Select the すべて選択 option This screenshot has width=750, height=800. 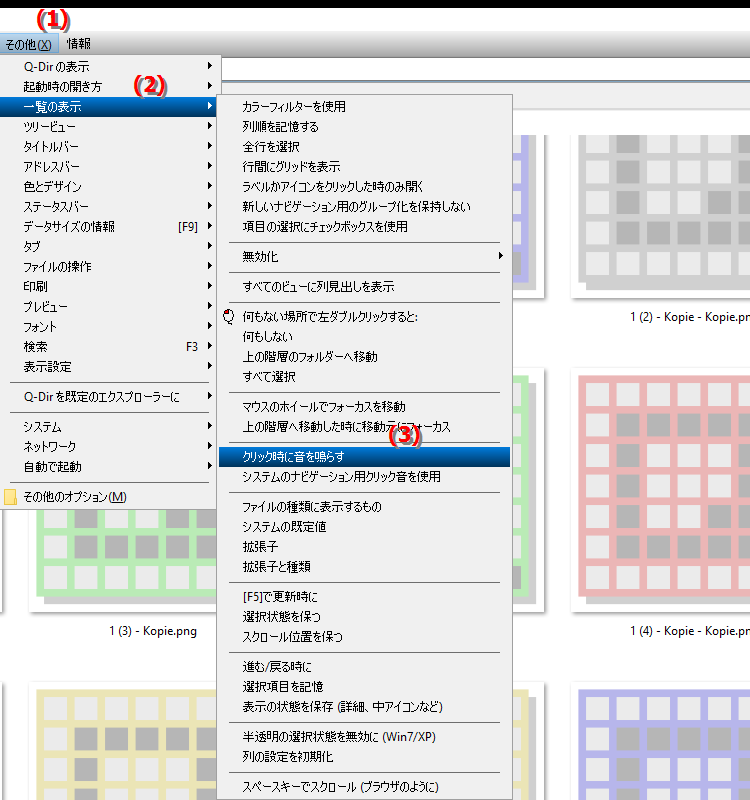(364, 377)
